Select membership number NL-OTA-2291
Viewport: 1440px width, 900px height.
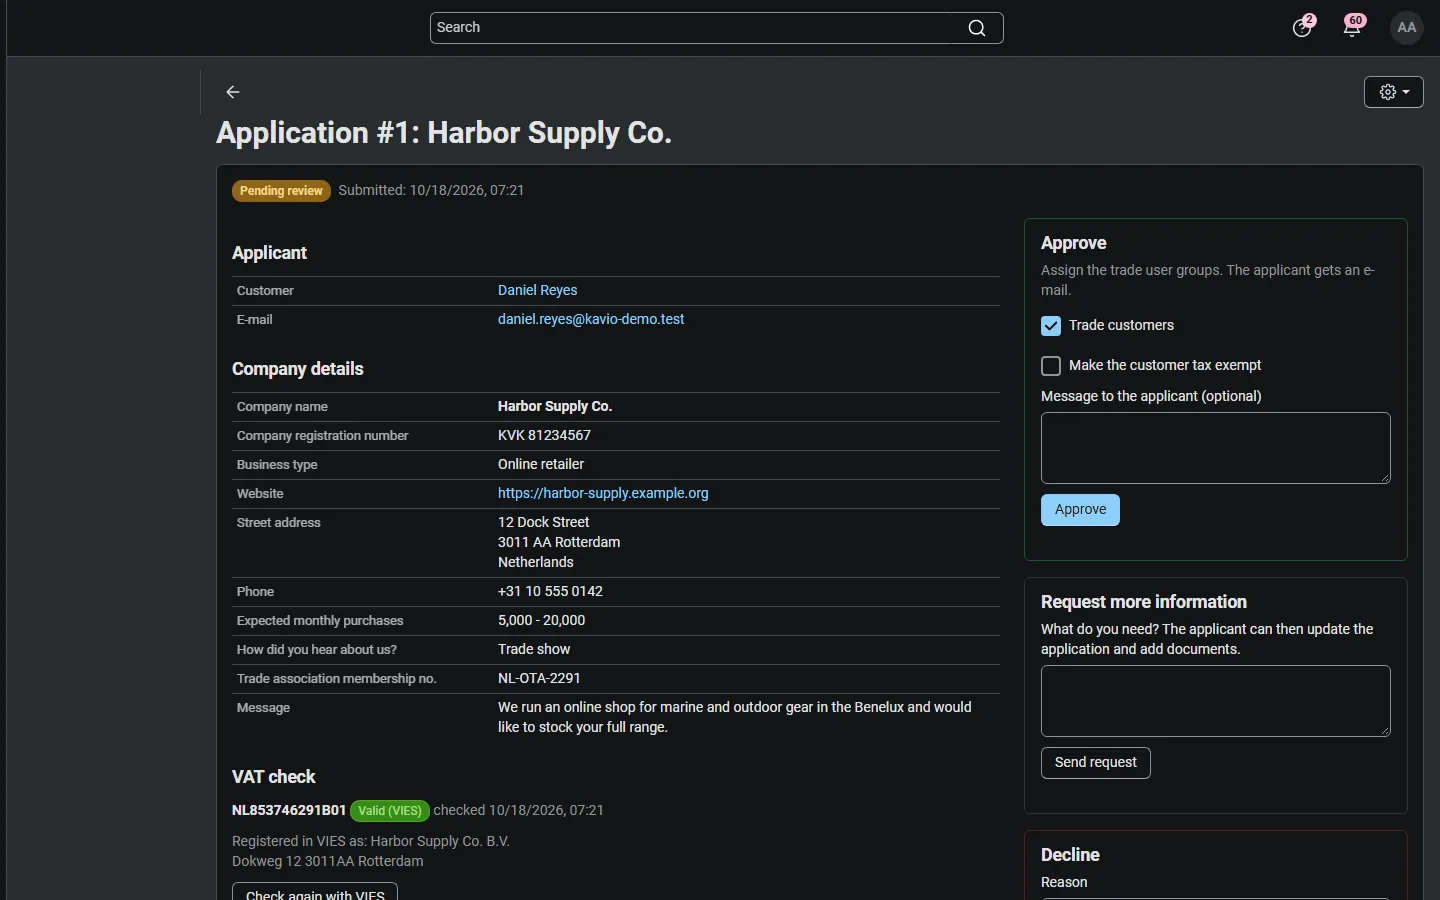point(539,679)
